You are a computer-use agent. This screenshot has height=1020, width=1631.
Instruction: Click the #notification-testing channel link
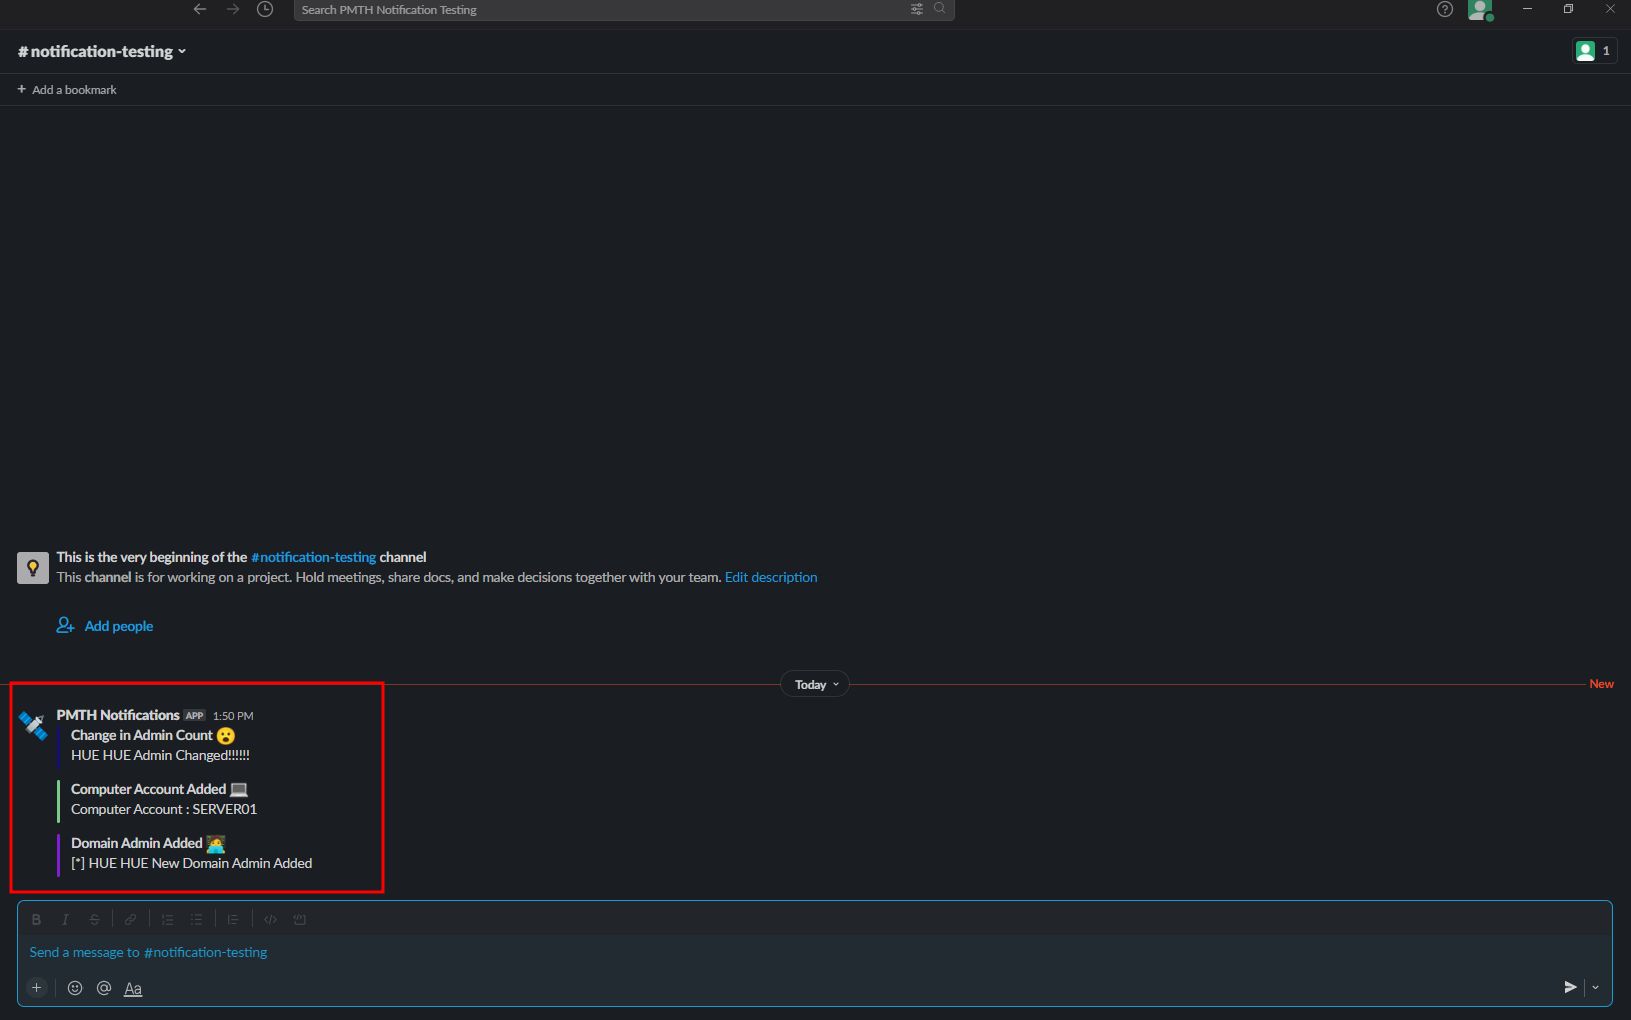313,557
